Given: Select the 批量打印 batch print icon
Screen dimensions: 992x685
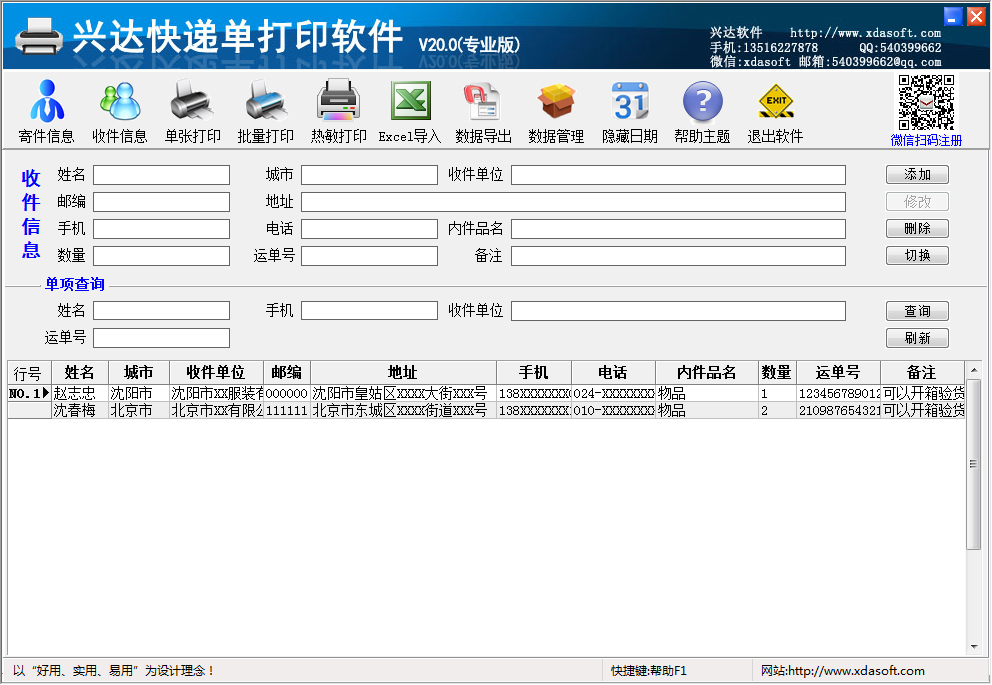Looking at the screenshot, I should coord(265,110).
